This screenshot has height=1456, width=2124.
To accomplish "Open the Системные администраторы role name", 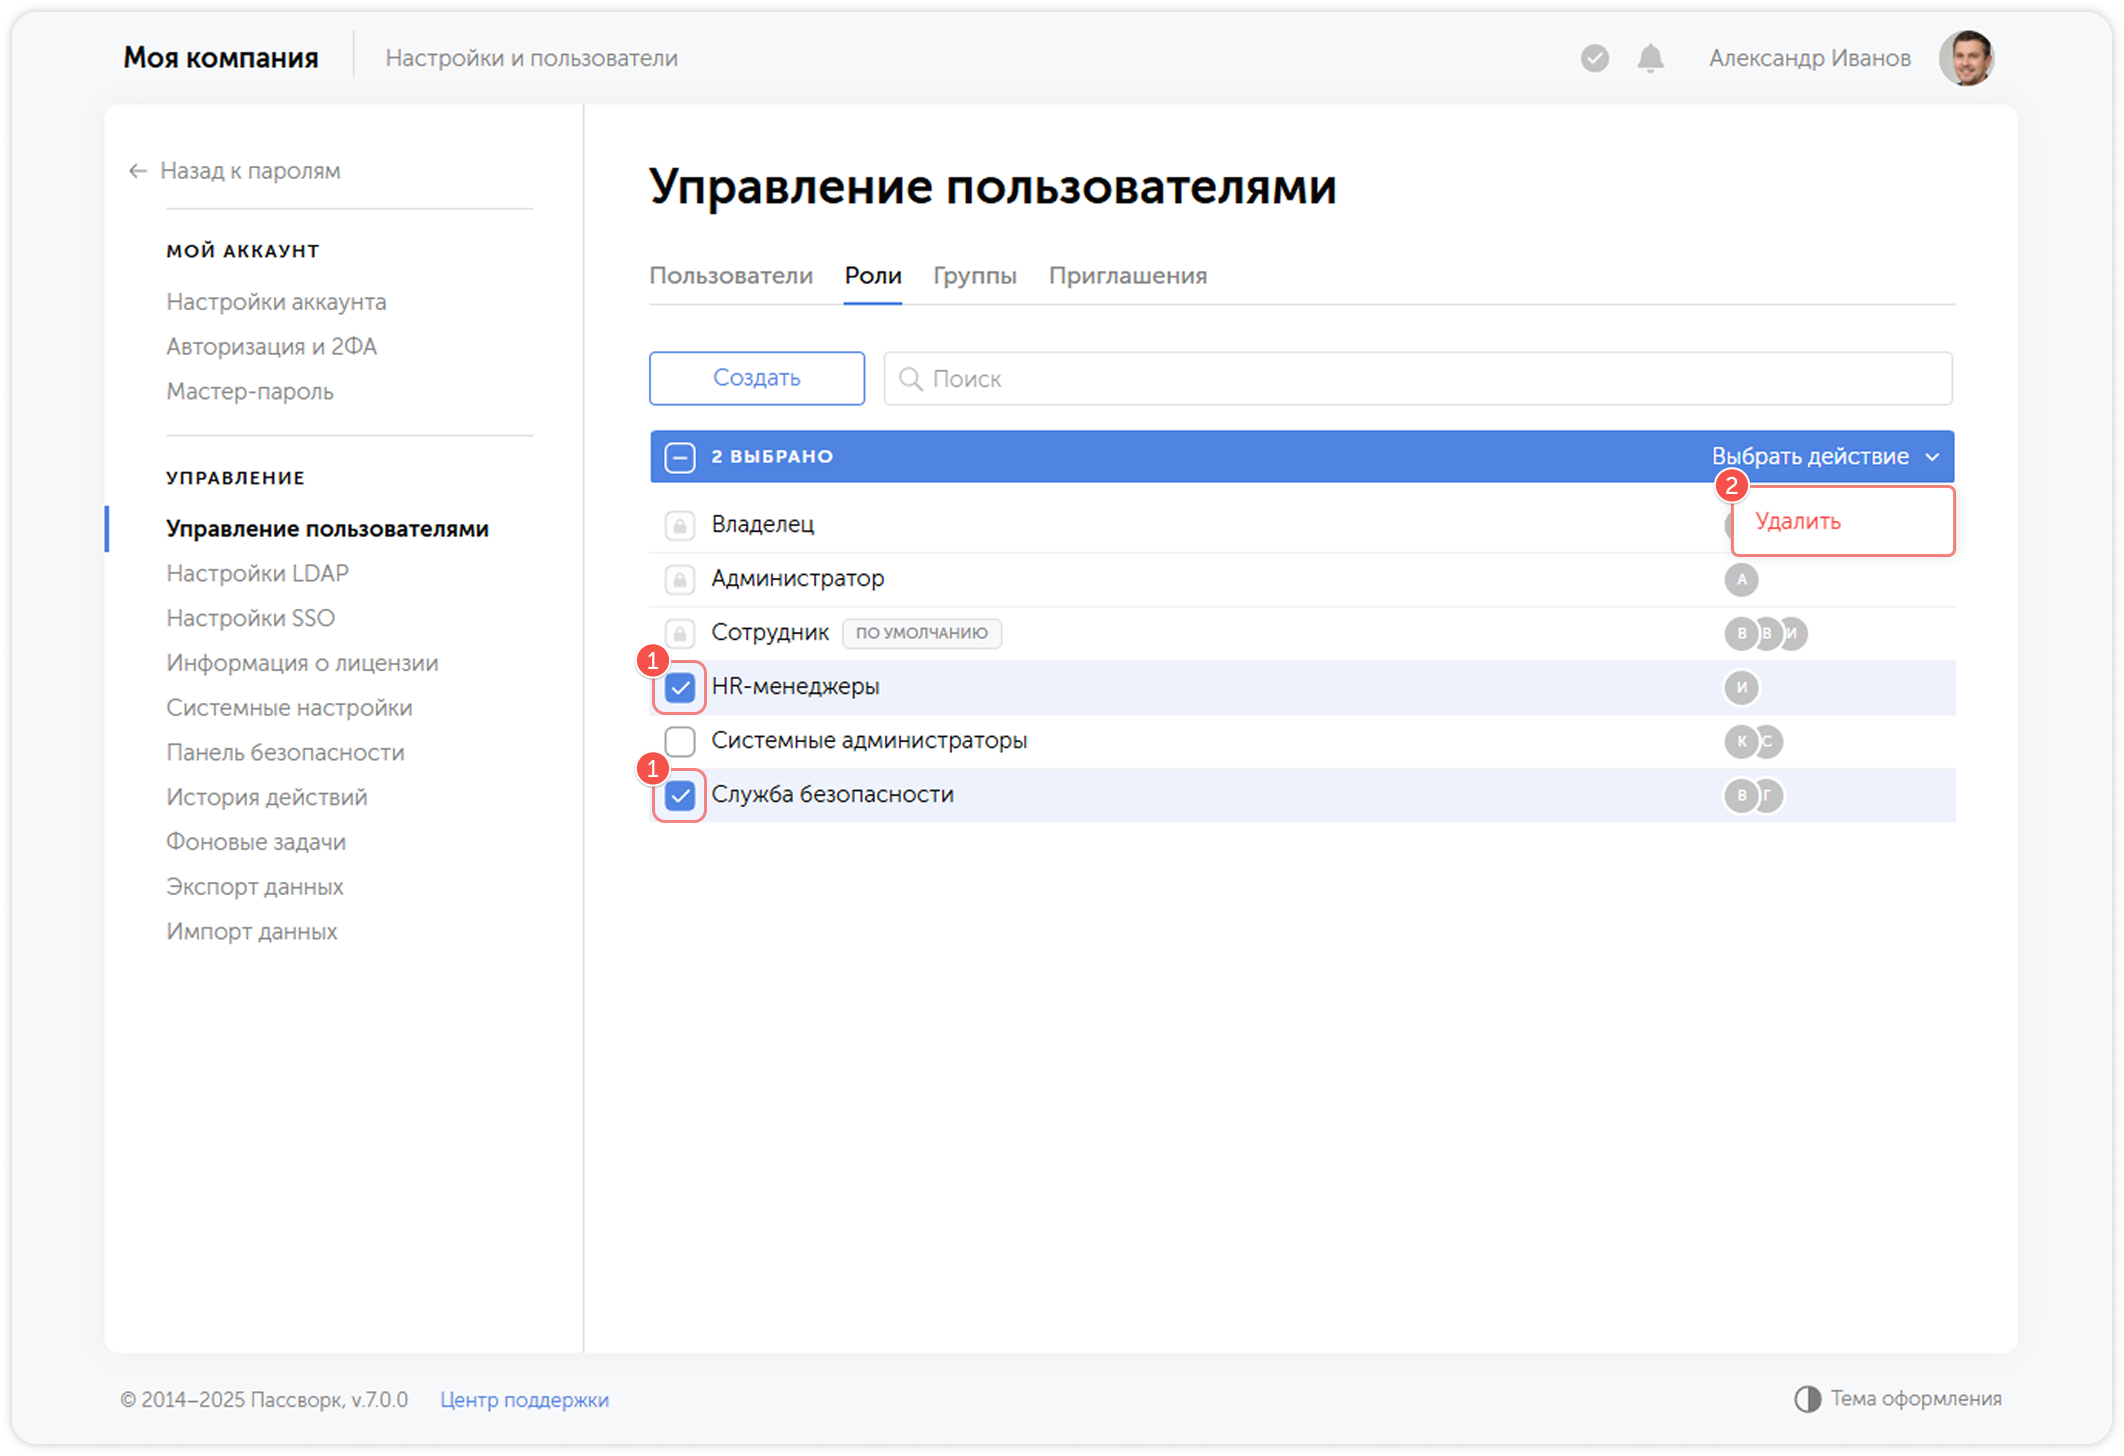I will (869, 741).
